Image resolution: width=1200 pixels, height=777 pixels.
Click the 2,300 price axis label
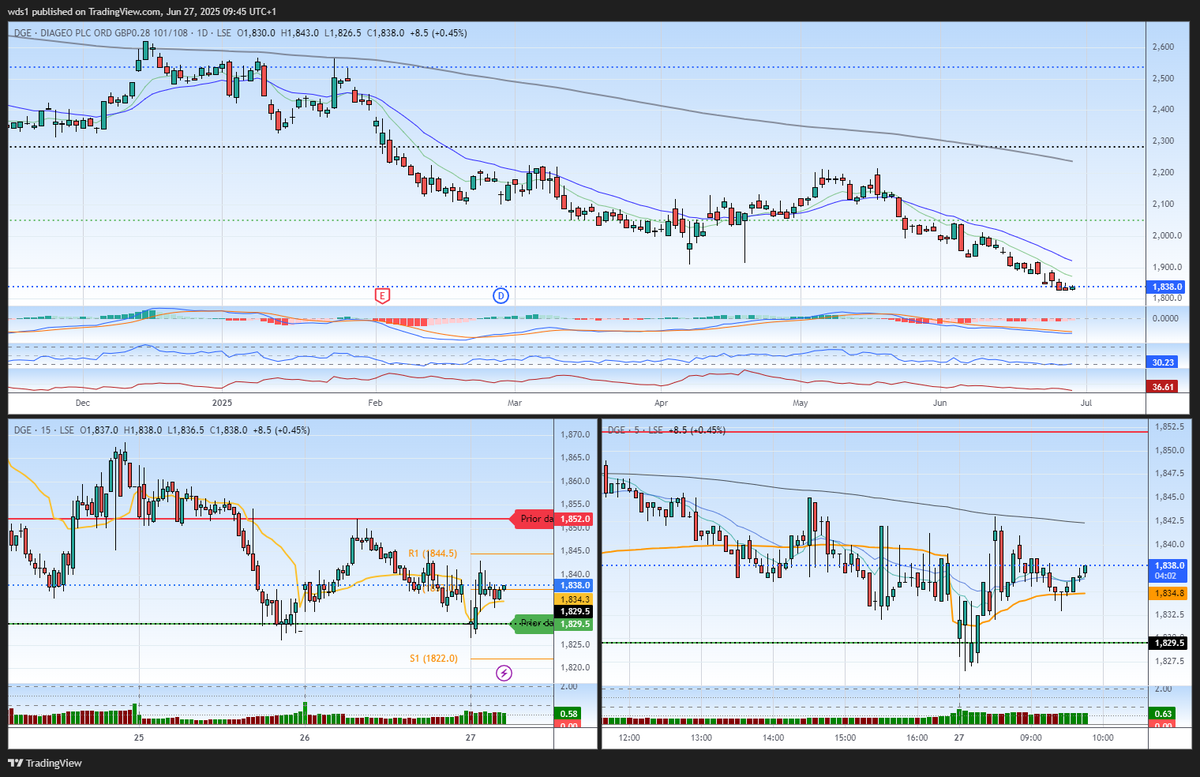tap(1163, 141)
